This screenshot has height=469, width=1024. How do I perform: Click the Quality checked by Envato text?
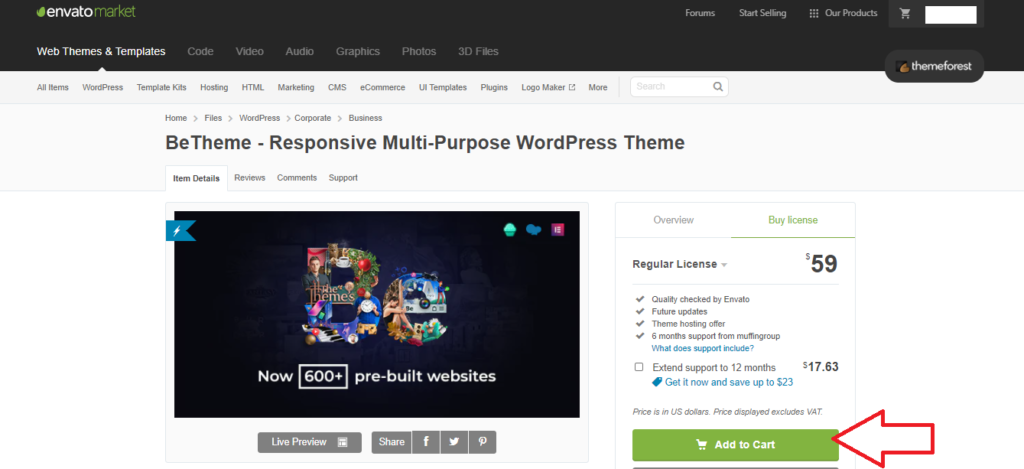click(701, 299)
